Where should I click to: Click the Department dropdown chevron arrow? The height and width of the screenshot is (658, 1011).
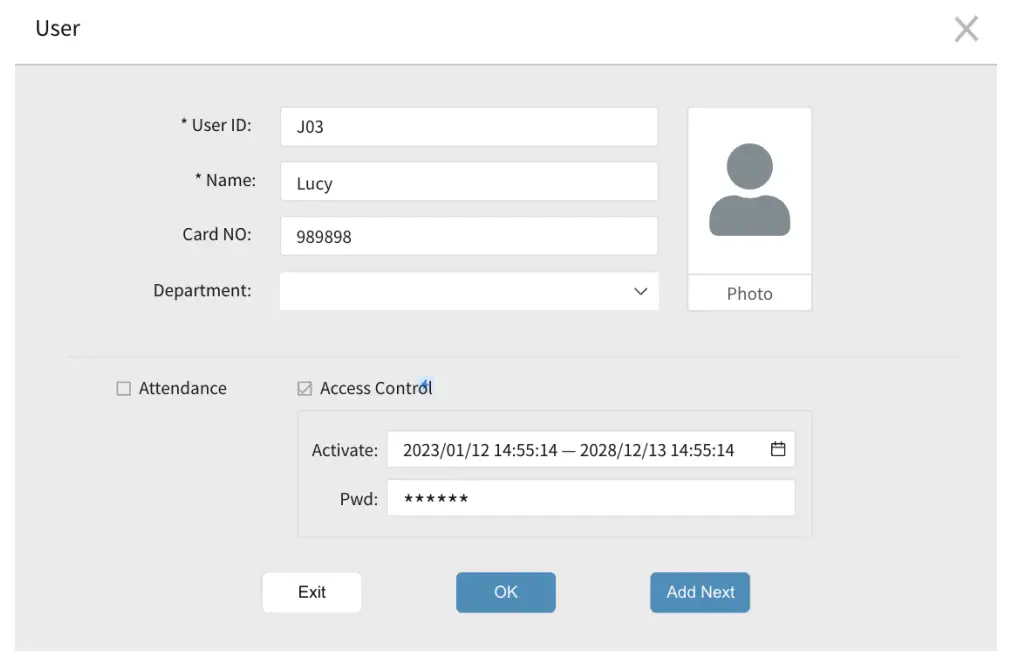pyautogui.click(x=641, y=291)
